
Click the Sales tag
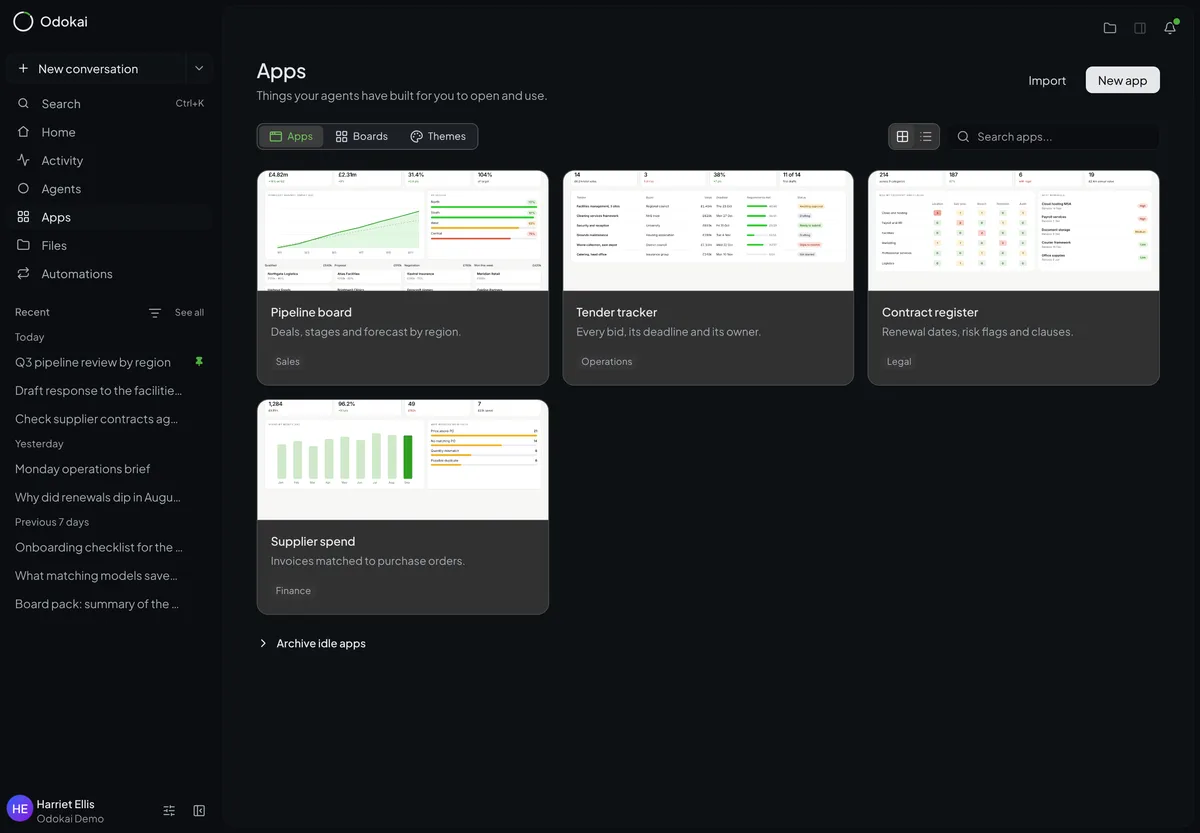coord(288,362)
